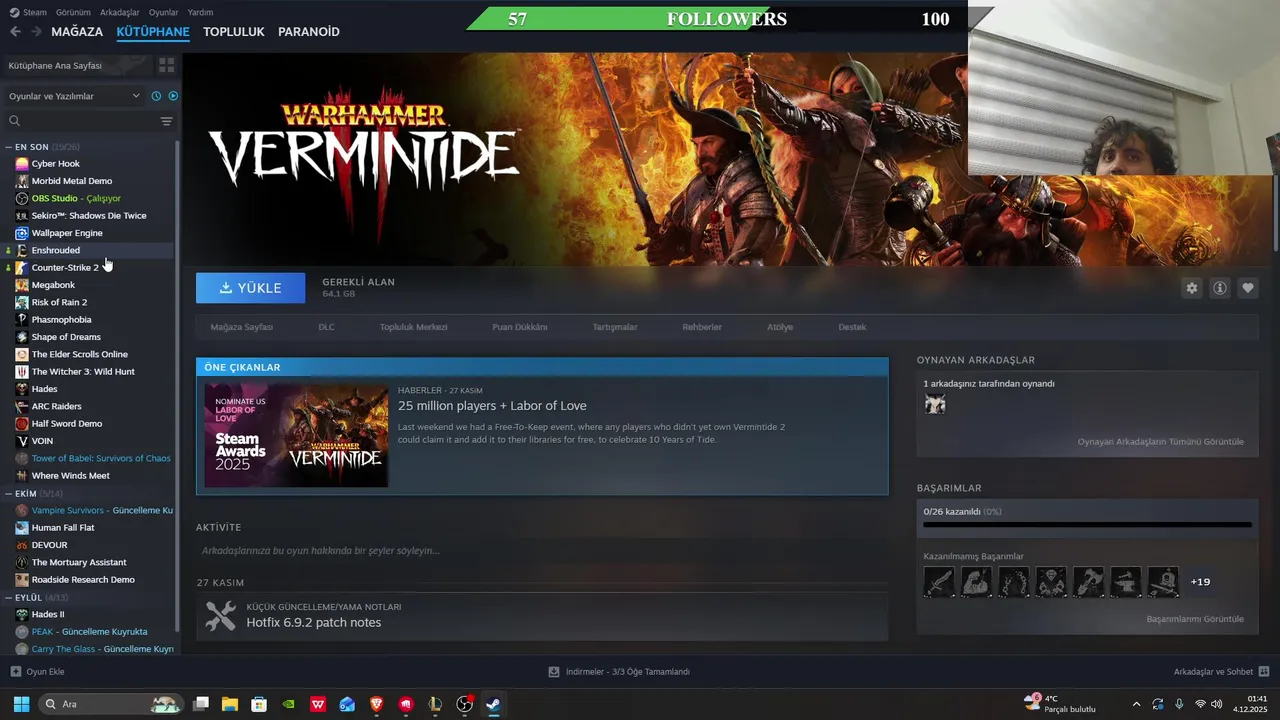The image size is (1280, 720).
Task: Open the PARANOİD profile tab
Action: pyautogui.click(x=309, y=32)
